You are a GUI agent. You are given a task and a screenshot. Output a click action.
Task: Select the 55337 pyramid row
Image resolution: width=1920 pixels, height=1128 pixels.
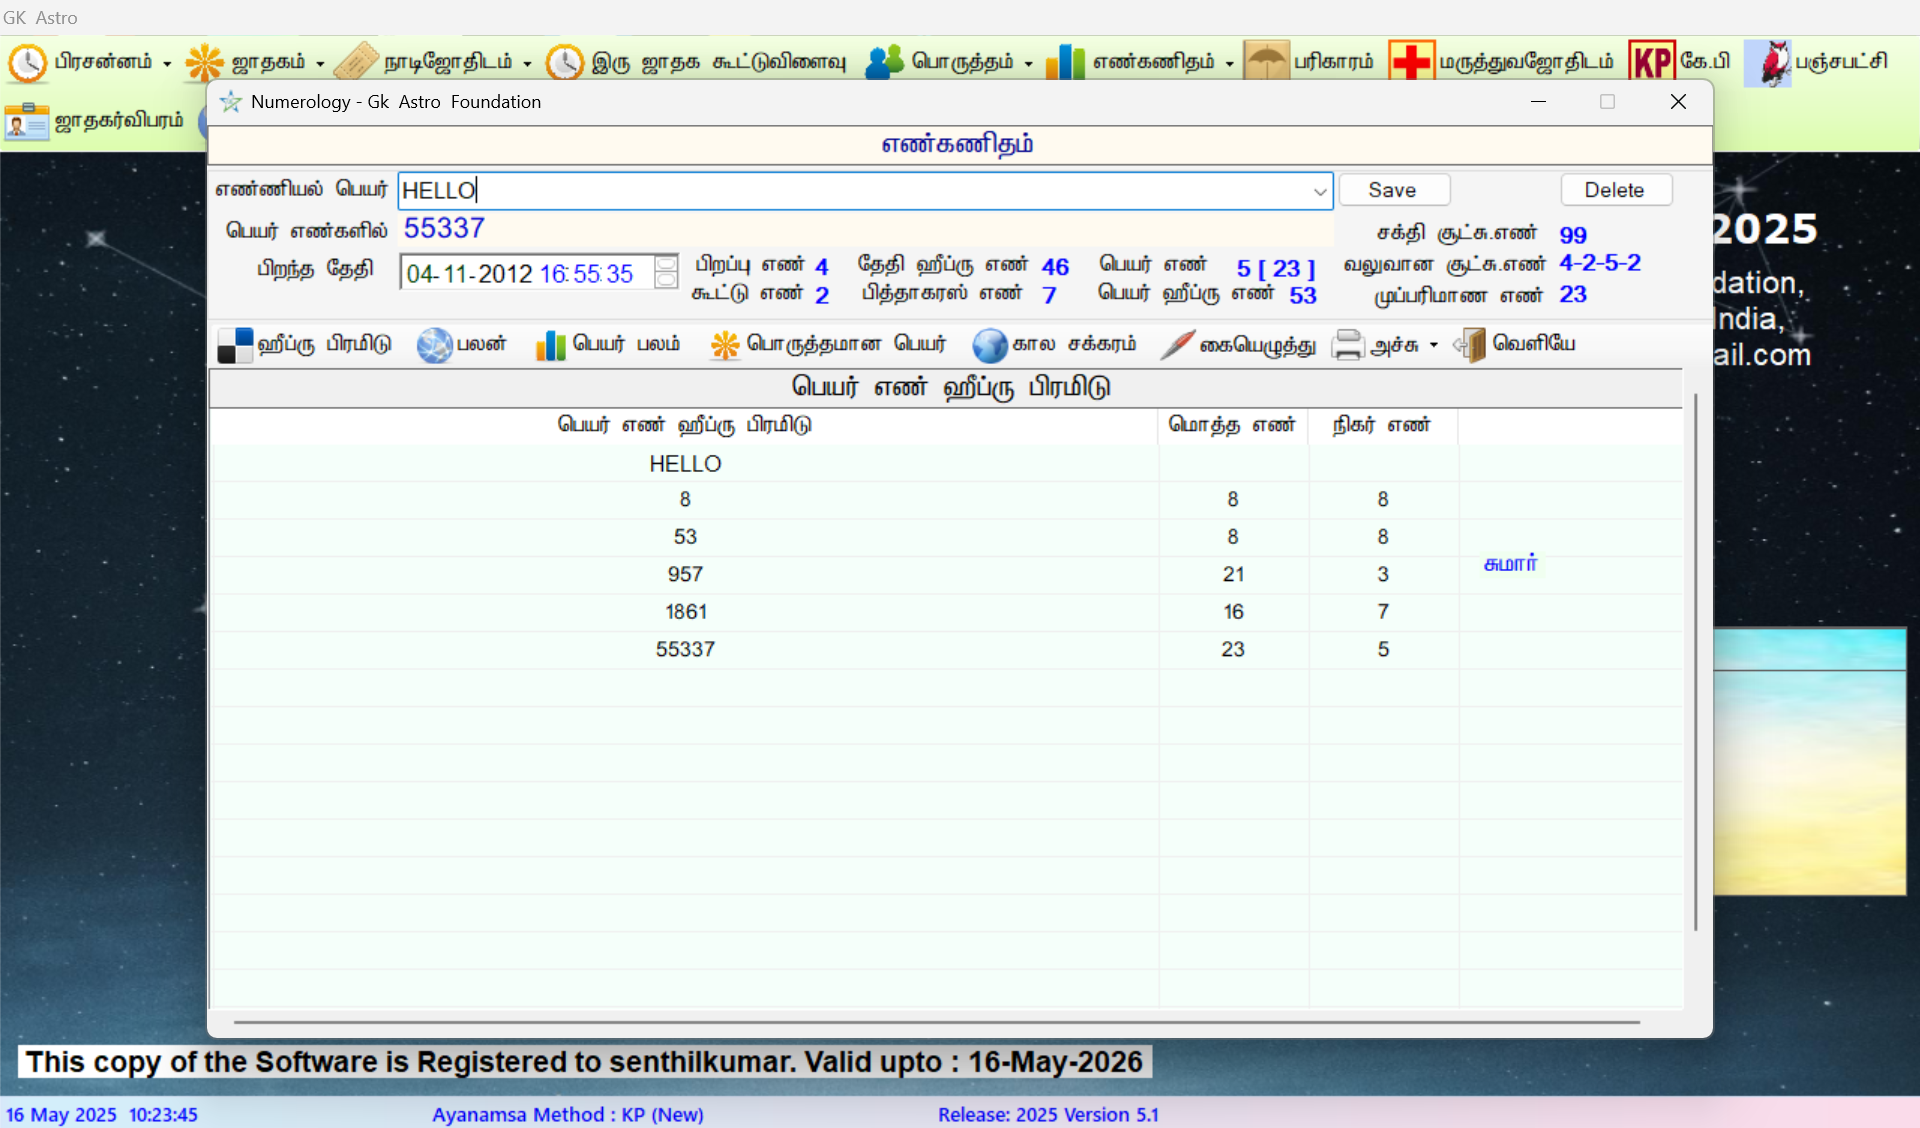(x=946, y=650)
